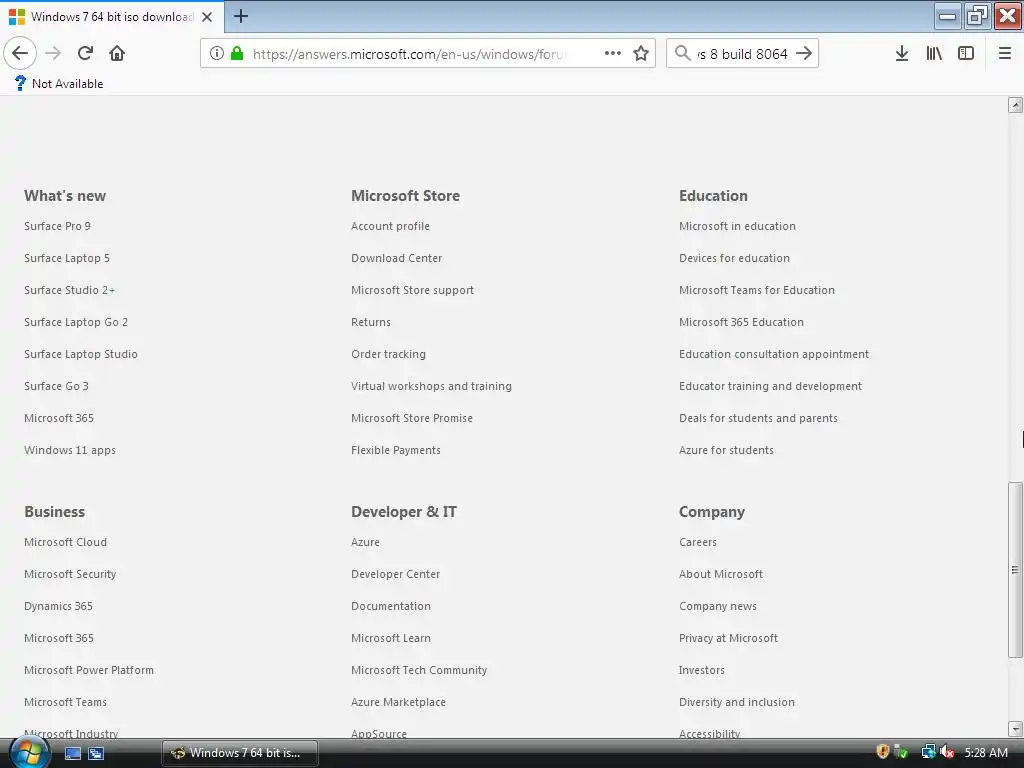Open Developer Center link
This screenshot has height=768, width=1024.
click(396, 574)
